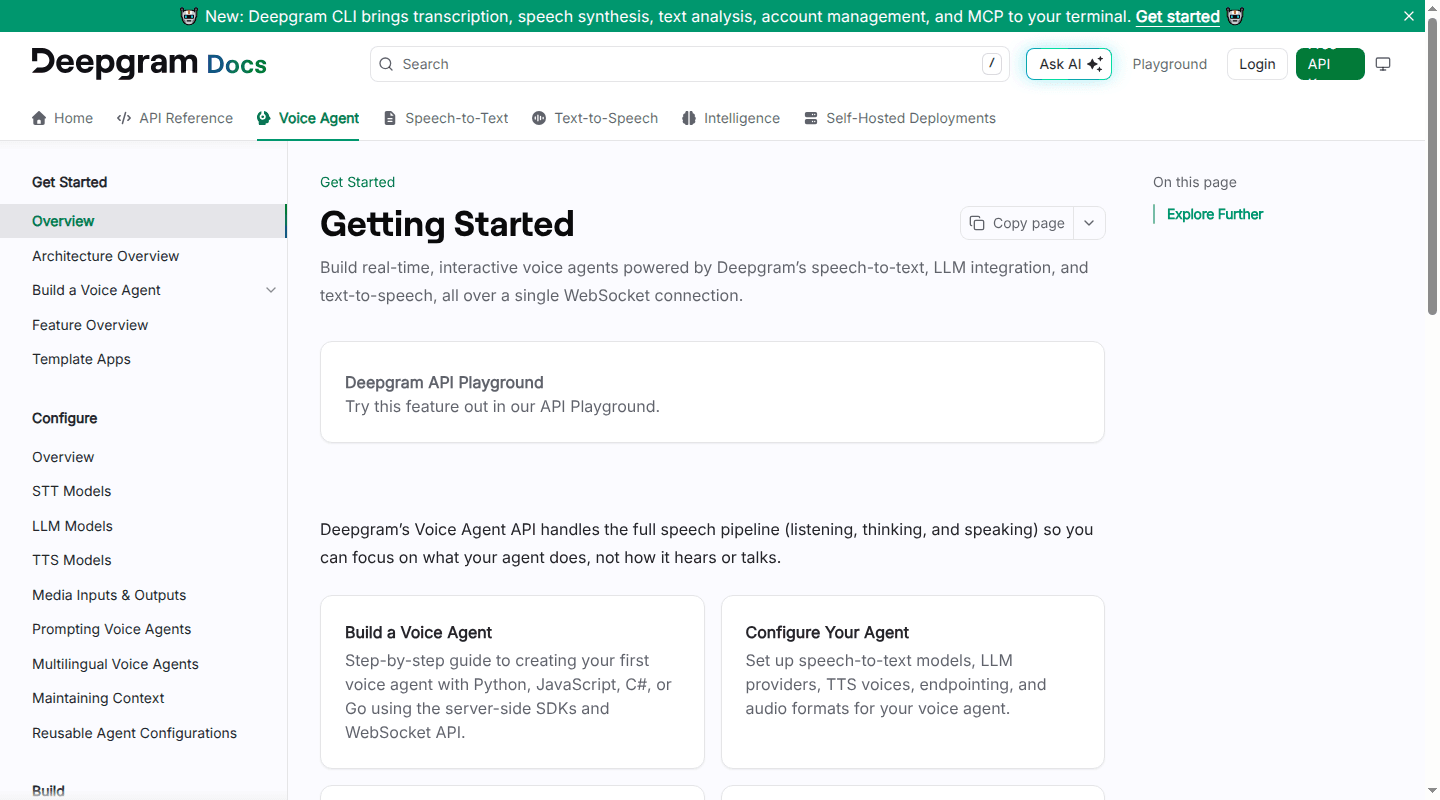Click the API Reference code icon
The image size is (1440, 800).
(x=124, y=118)
